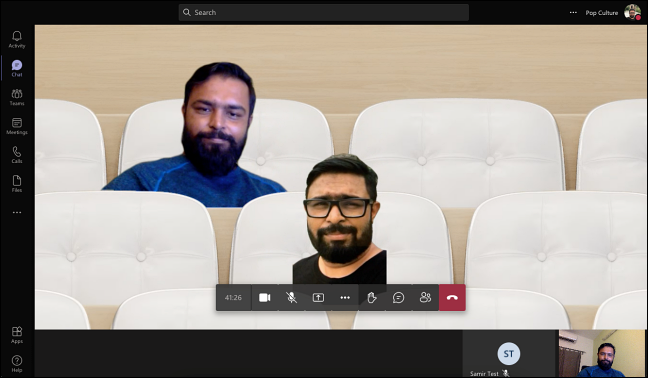The image size is (648, 378).
Task: Open more actions in meeting toolbar
Action: [345, 297]
